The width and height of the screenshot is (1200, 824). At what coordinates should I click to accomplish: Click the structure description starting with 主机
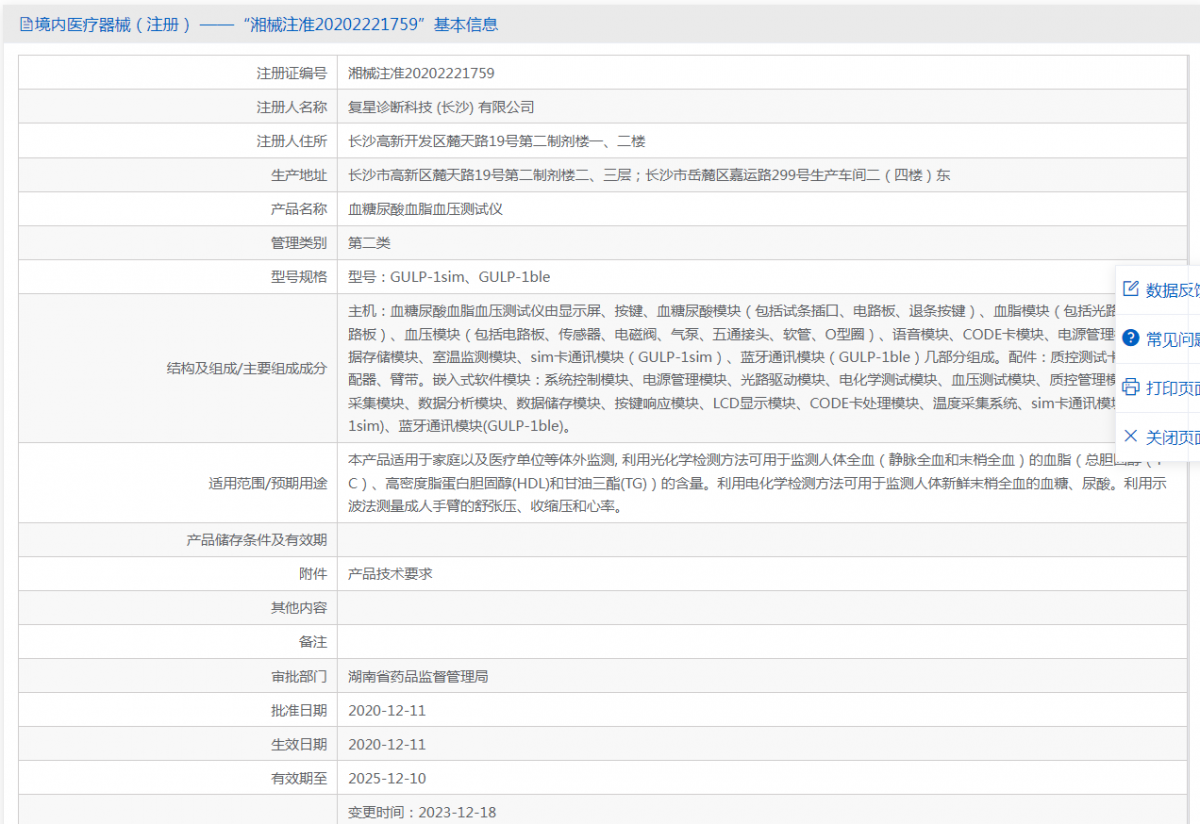click(732, 368)
